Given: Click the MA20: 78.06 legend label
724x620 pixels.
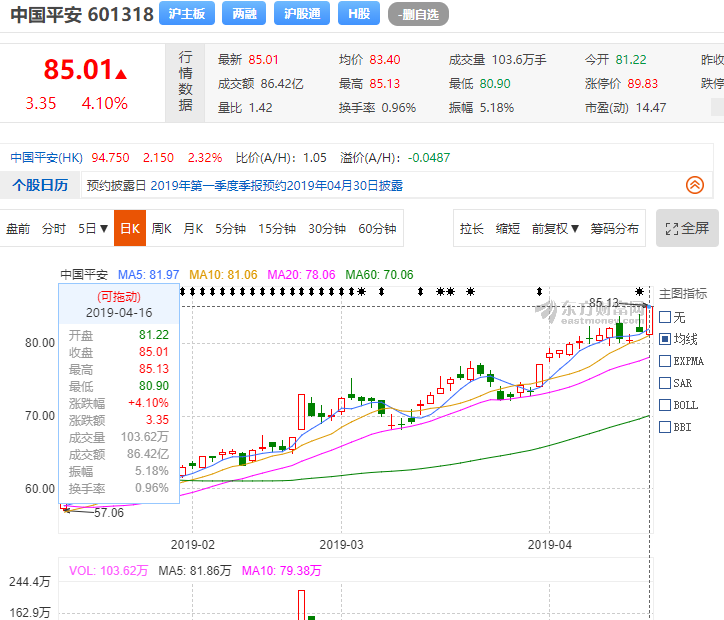Looking at the screenshot, I should tap(301, 275).
